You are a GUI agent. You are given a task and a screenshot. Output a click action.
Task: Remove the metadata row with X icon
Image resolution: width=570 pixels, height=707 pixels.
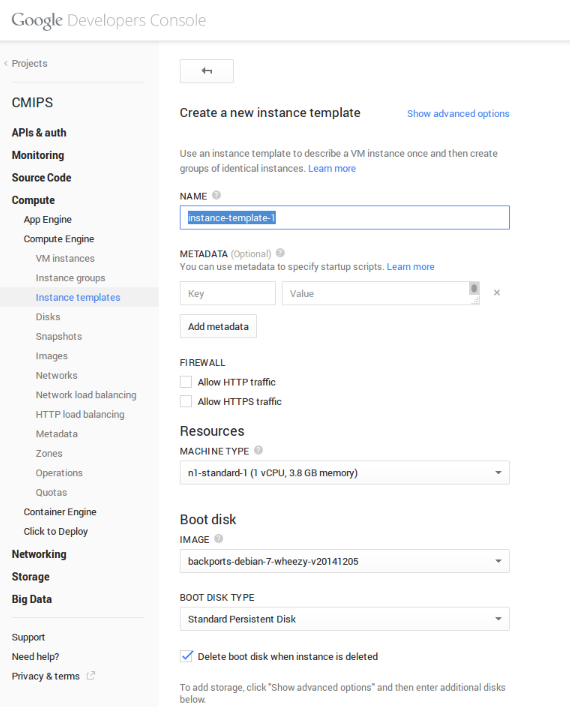[497, 293]
